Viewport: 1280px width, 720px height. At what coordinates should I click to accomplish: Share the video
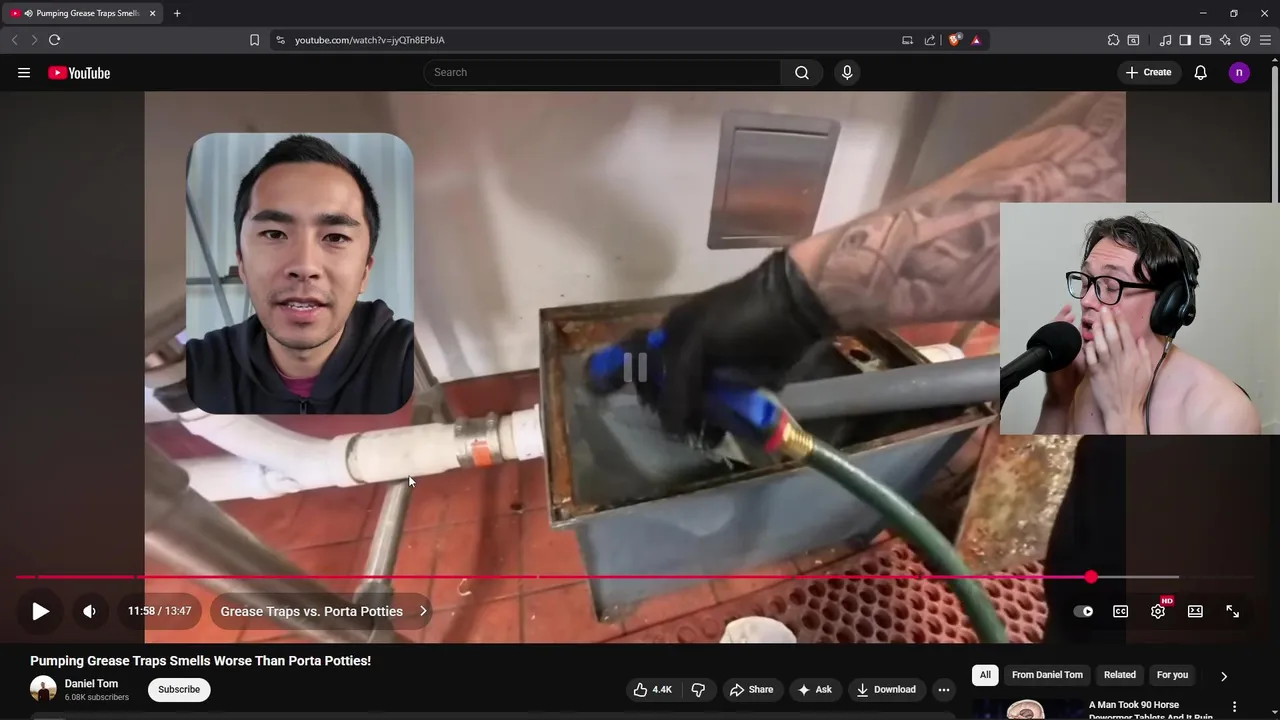pos(751,689)
